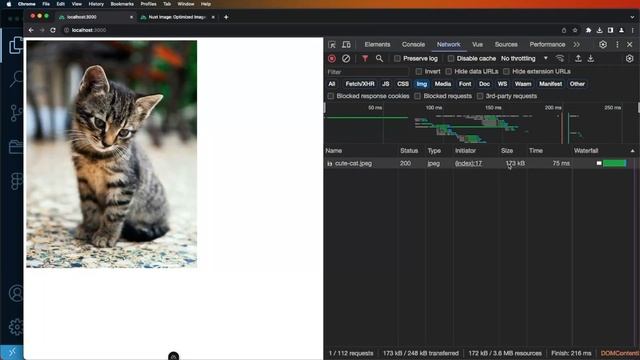Click green waterfall bar for cute-cat.jpeg
The height and width of the screenshot is (360, 640).
614,163
